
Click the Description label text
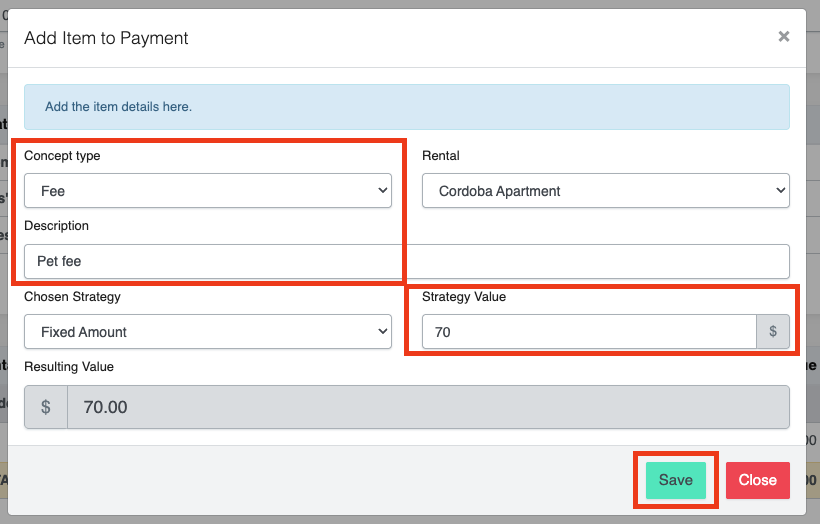56,226
